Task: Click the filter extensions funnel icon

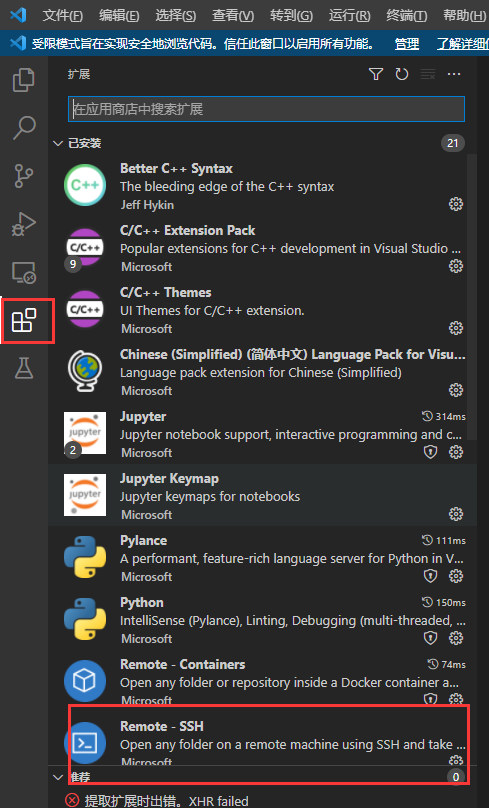Action: pos(376,74)
